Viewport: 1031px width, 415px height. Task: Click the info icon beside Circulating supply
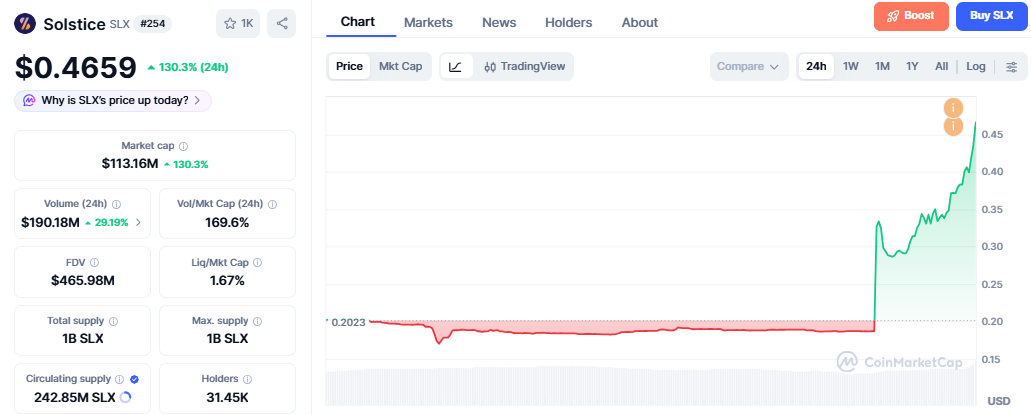click(x=120, y=379)
